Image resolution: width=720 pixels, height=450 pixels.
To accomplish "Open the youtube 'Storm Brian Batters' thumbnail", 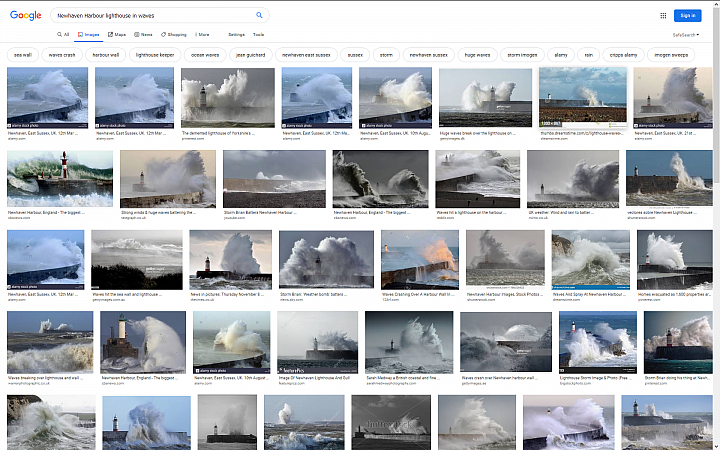I will click(274, 179).
